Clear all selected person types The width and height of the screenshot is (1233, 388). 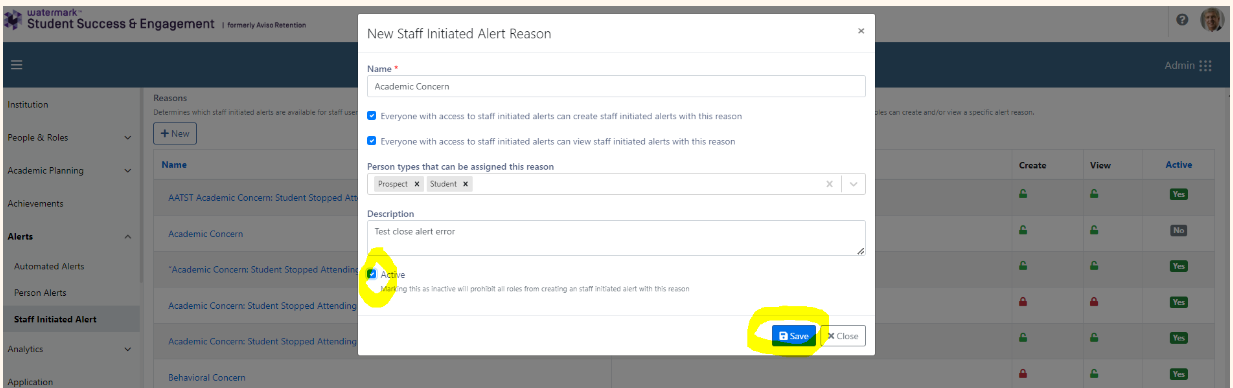pos(829,184)
